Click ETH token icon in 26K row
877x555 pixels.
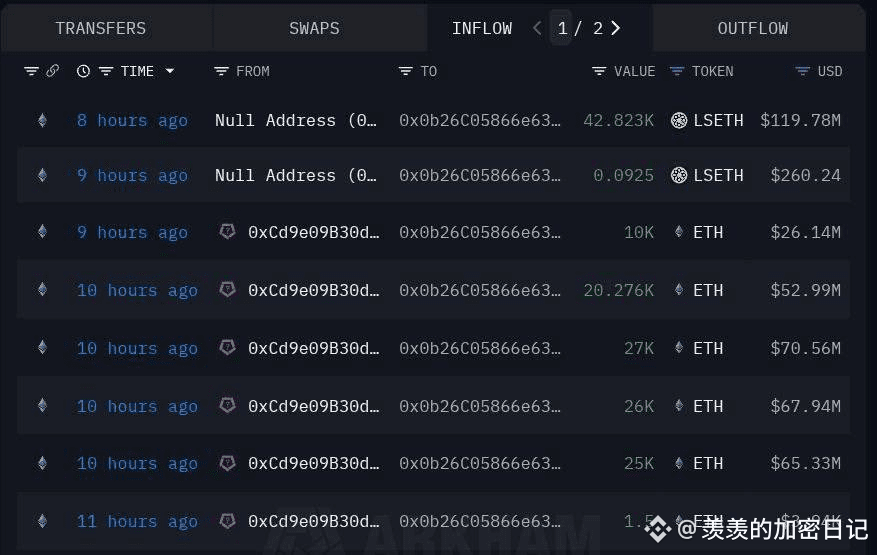(679, 406)
